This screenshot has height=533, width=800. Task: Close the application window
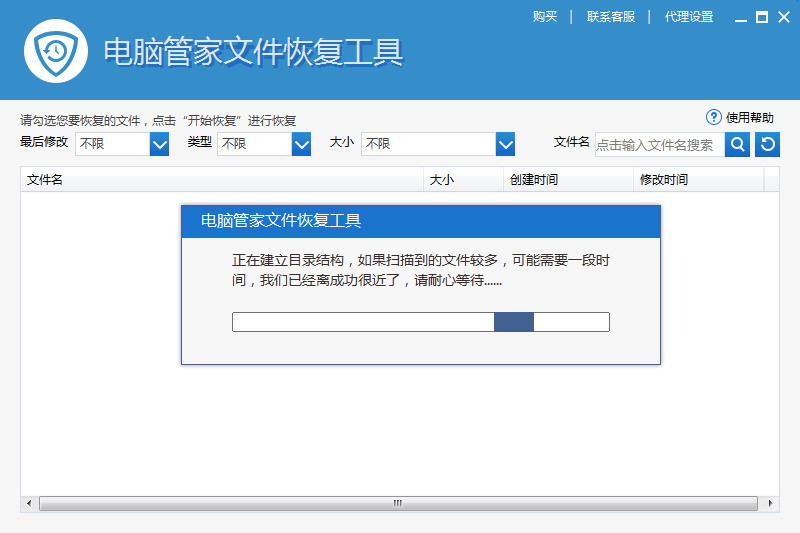[784, 17]
